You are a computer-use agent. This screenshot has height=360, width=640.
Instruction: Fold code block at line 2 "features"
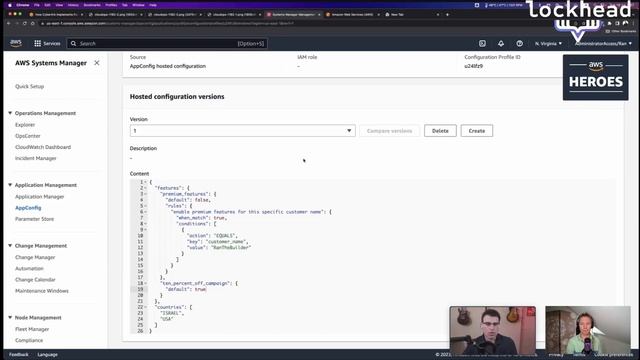(x=146, y=188)
